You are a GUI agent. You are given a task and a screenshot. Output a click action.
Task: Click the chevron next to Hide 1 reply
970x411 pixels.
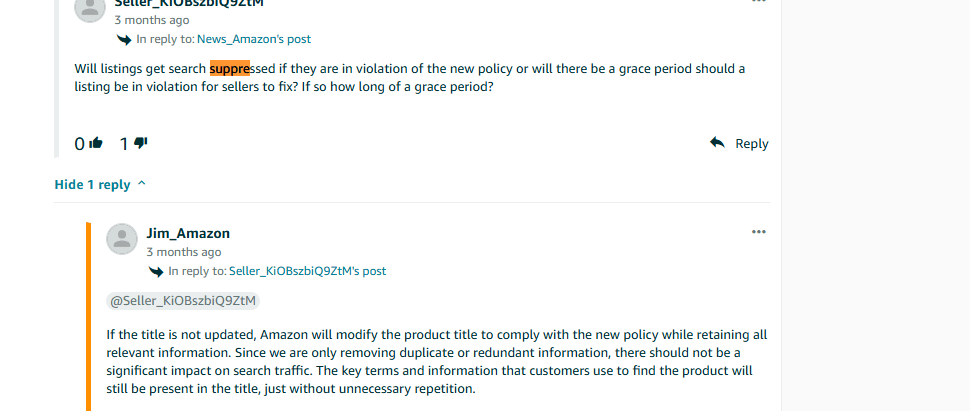point(141,184)
